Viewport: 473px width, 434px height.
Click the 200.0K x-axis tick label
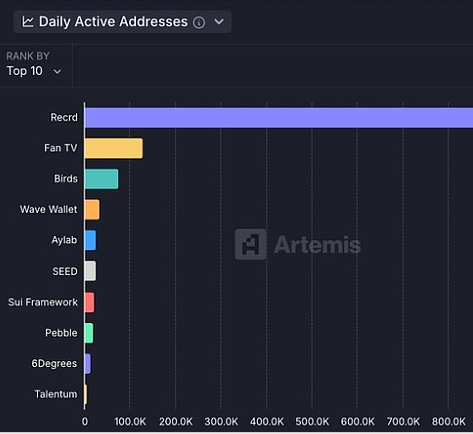176,422
